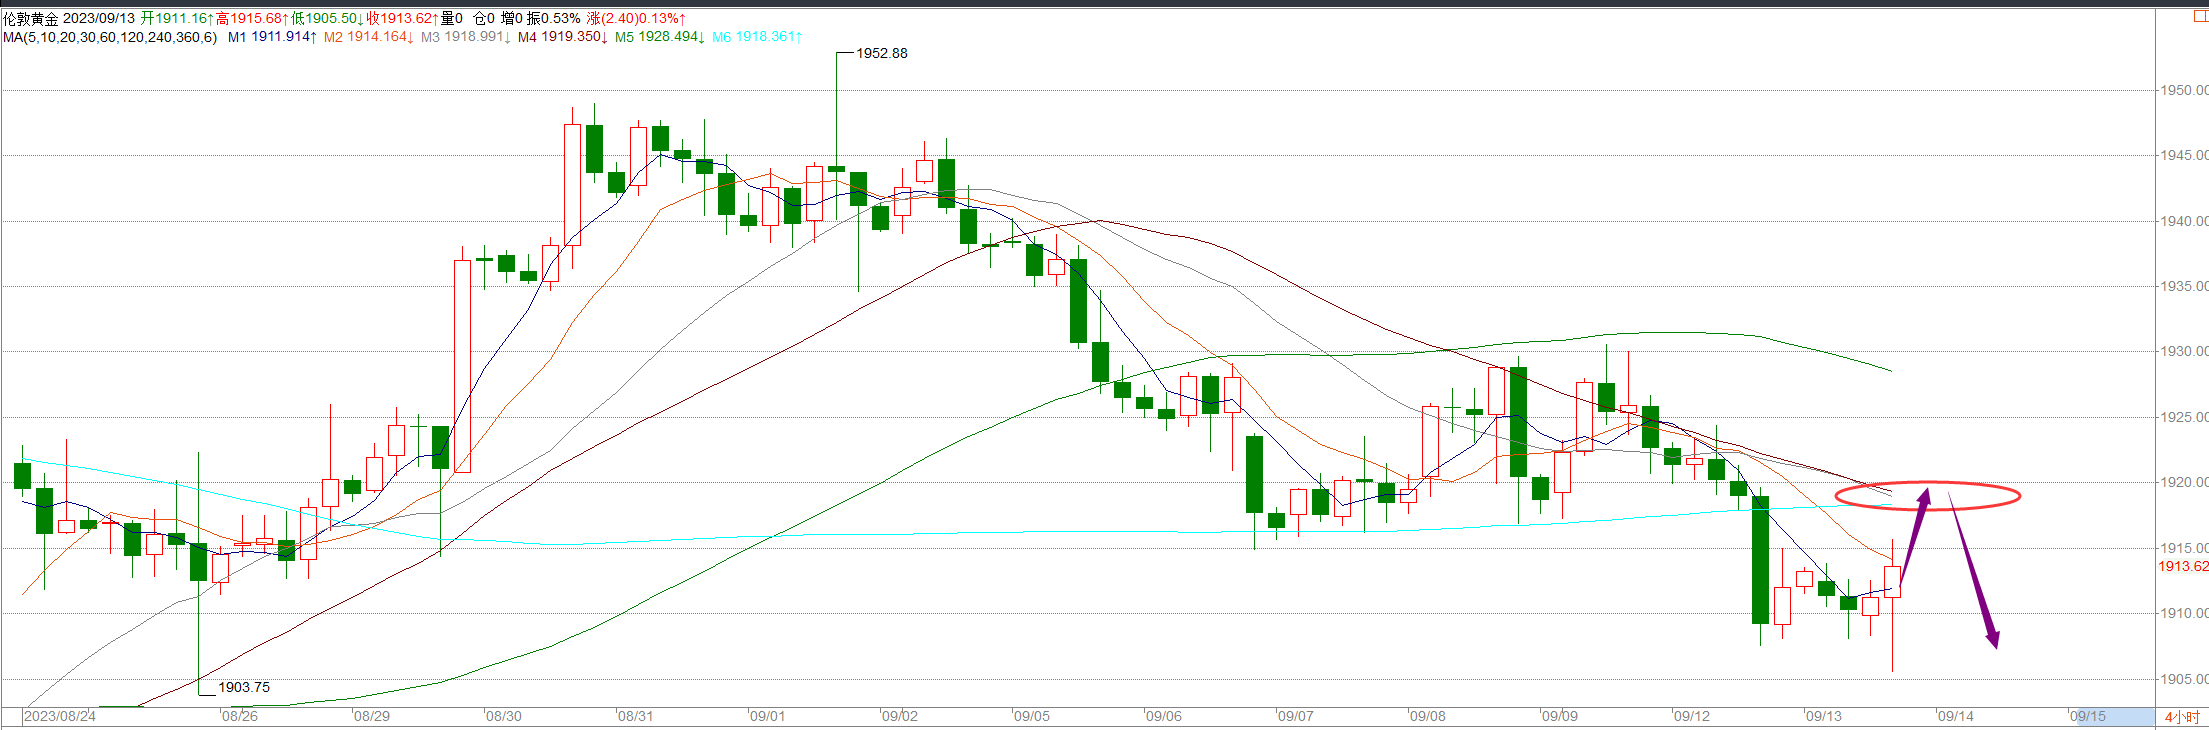Click the 1925.00 price axis label
2209x730 pixels.
pyautogui.click(x=2184, y=417)
